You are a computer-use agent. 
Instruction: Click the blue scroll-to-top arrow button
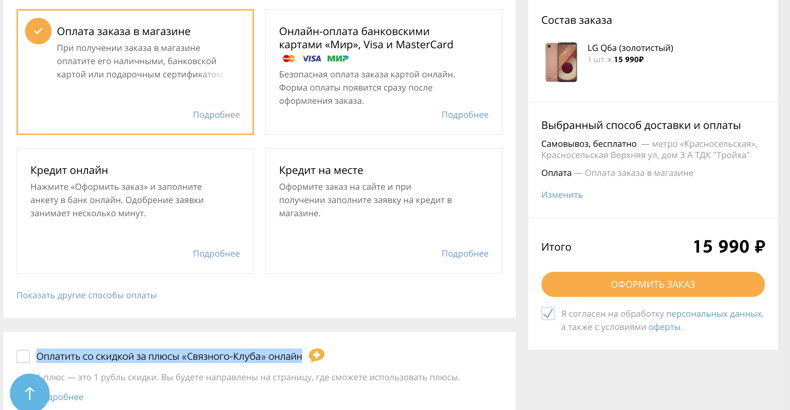pos(30,393)
